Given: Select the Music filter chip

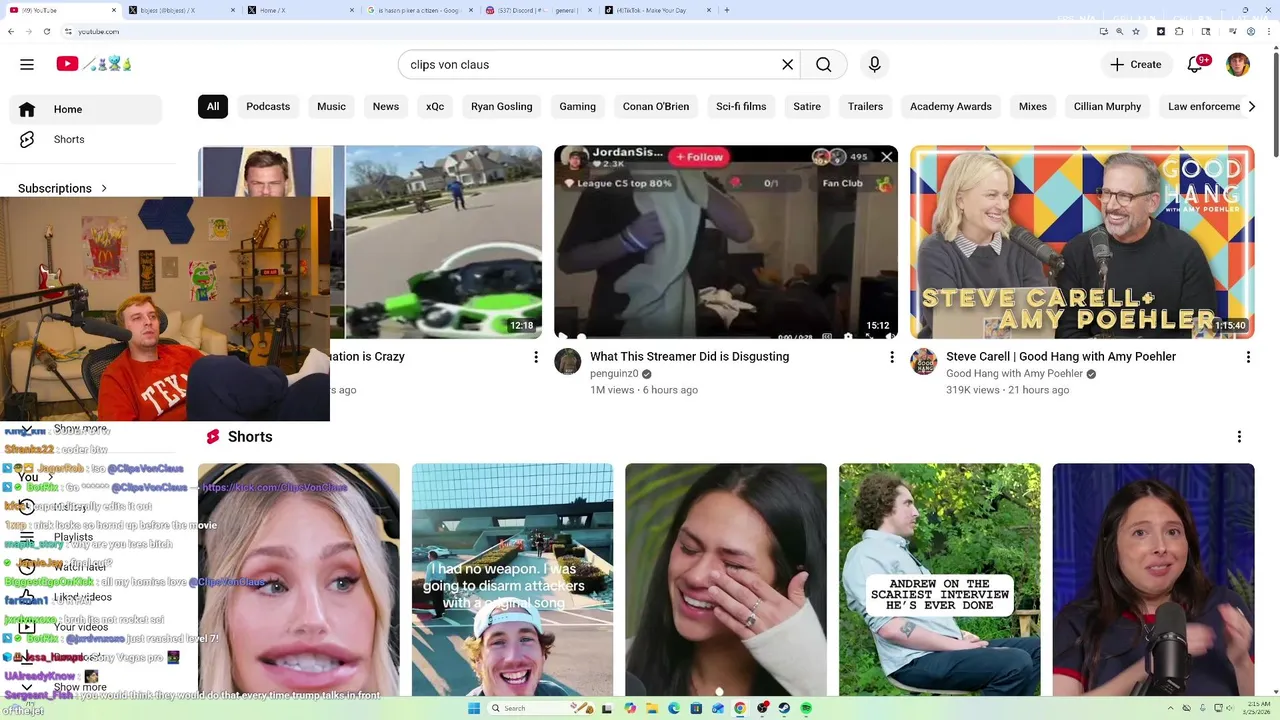Looking at the screenshot, I should pyautogui.click(x=331, y=106).
